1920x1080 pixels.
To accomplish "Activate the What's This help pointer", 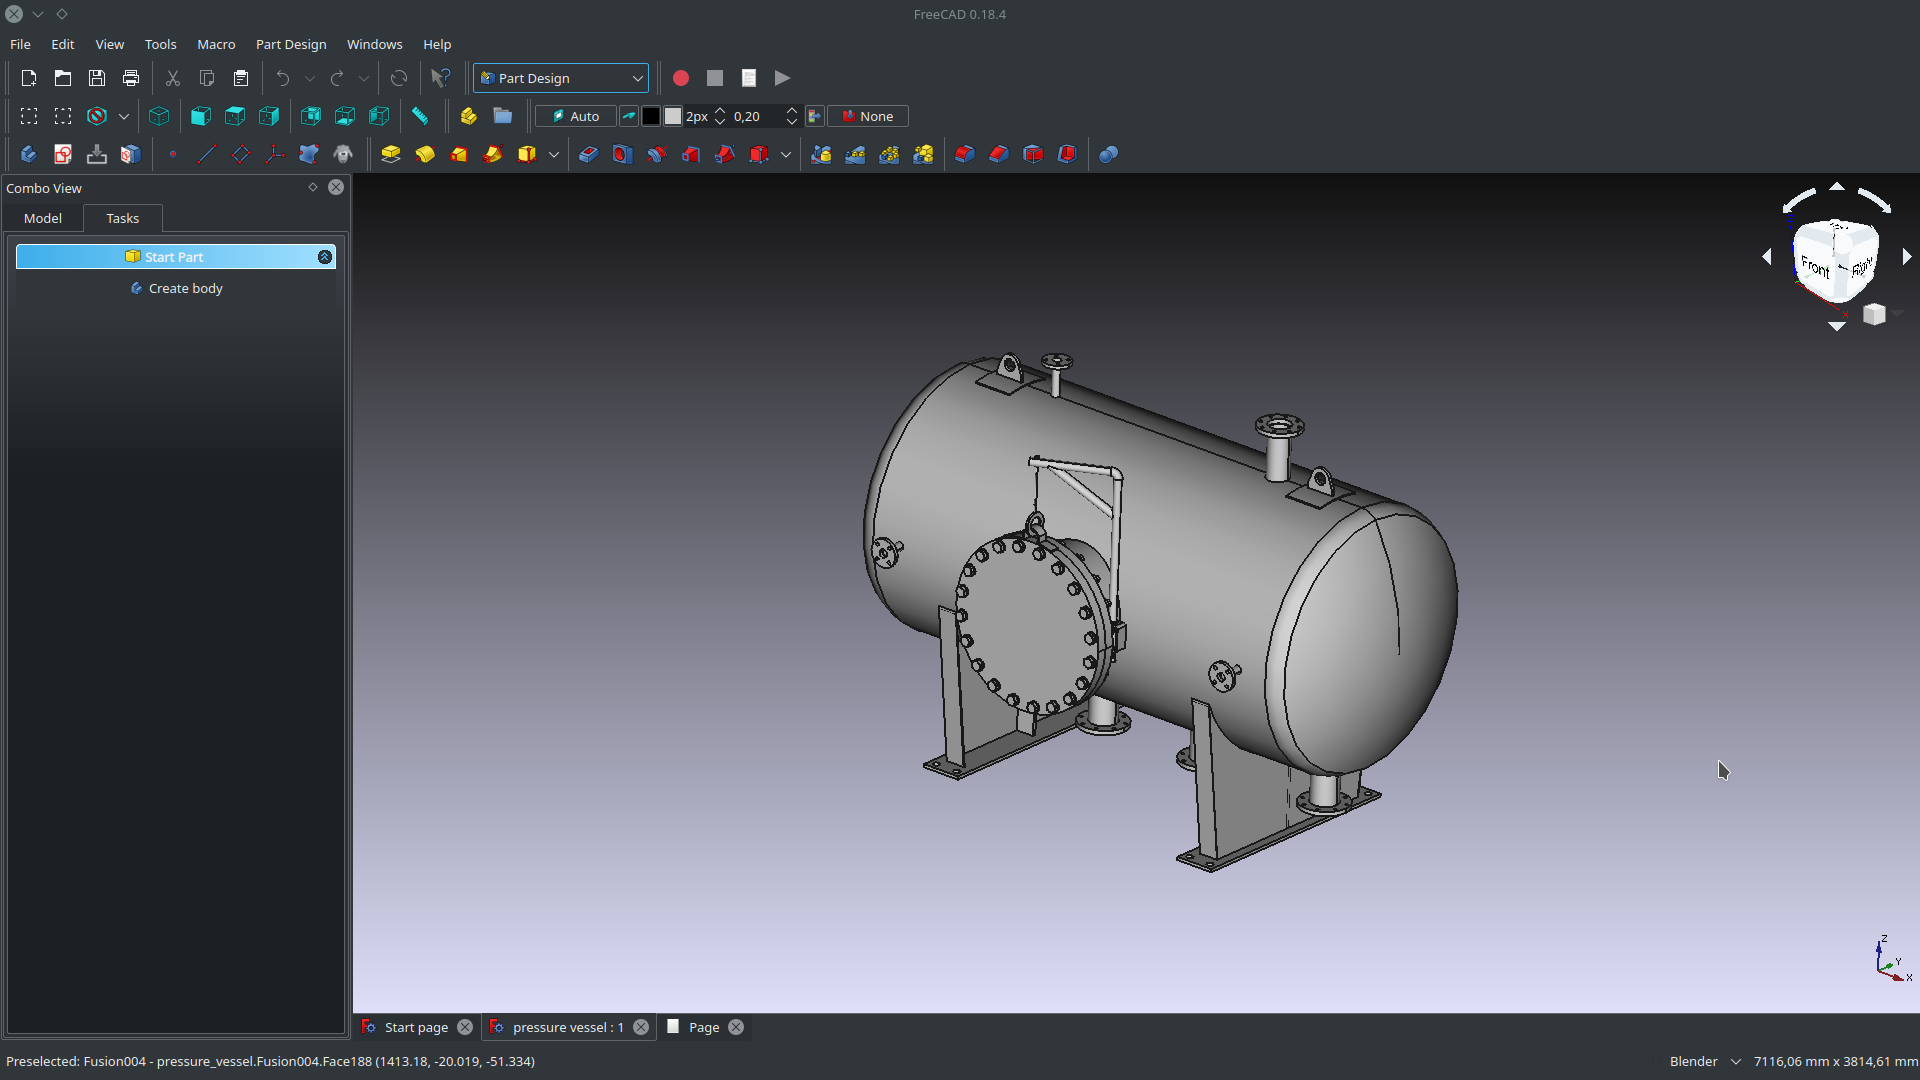I will click(440, 78).
